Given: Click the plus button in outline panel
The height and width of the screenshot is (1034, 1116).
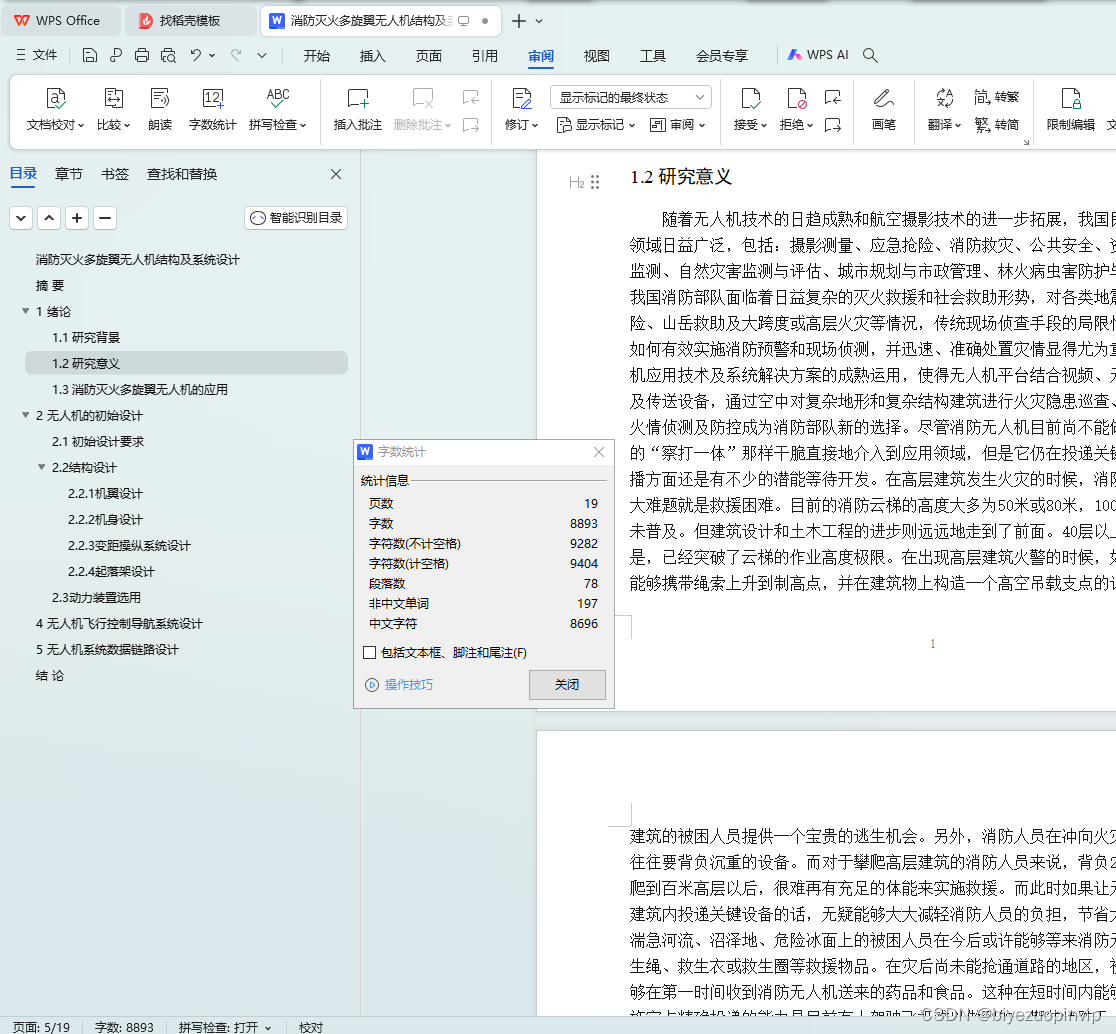Looking at the screenshot, I should click(x=77, y=218).
